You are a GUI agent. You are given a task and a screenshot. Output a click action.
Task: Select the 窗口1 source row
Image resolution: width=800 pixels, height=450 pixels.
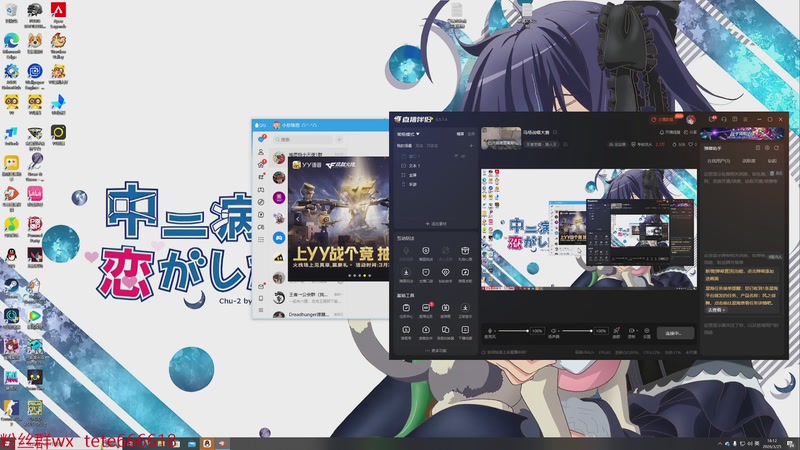coord(435,156)
